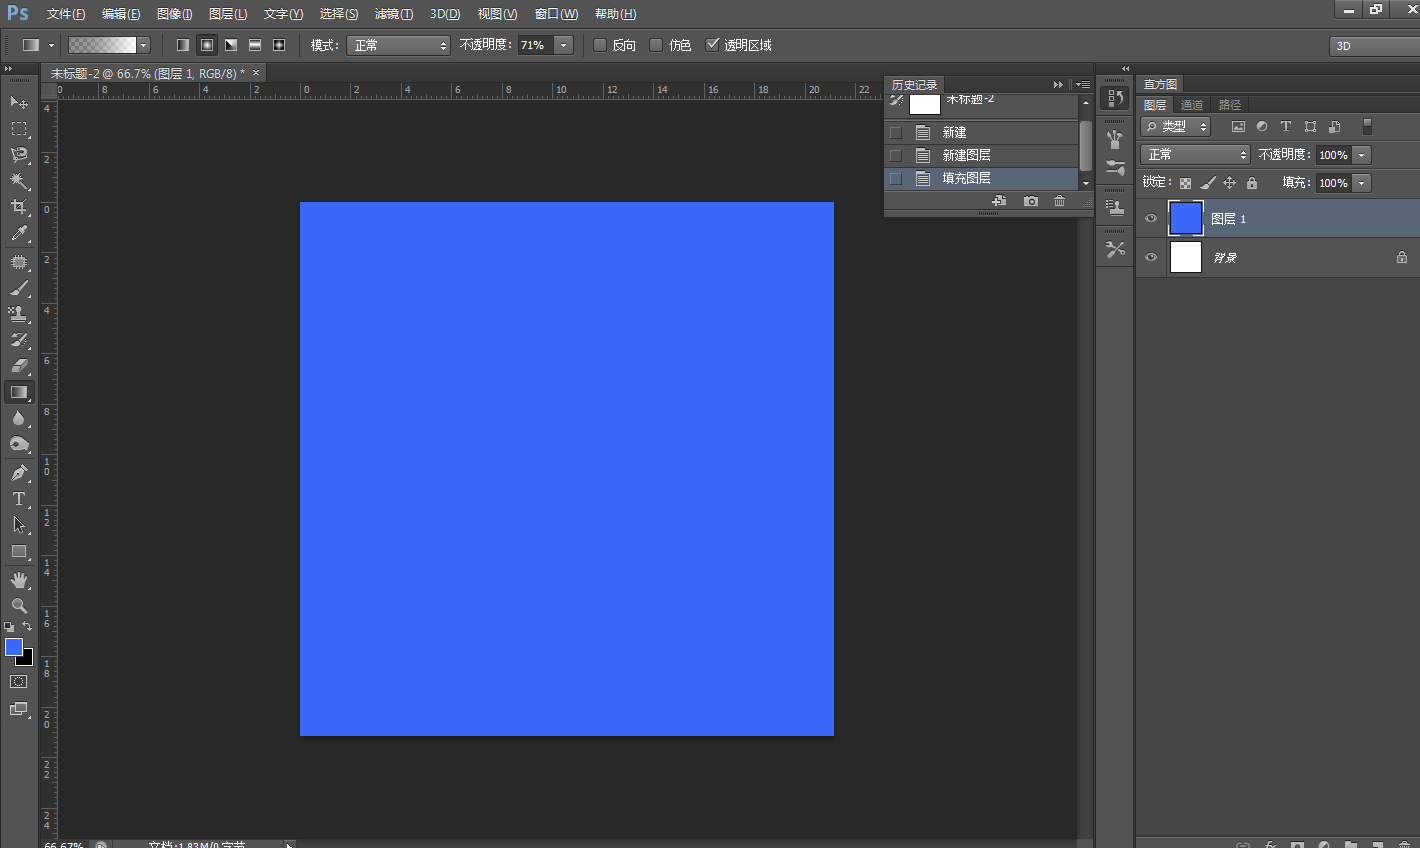Select the Hand tool
Viewport: 1420px width, 848px height.
19,580
